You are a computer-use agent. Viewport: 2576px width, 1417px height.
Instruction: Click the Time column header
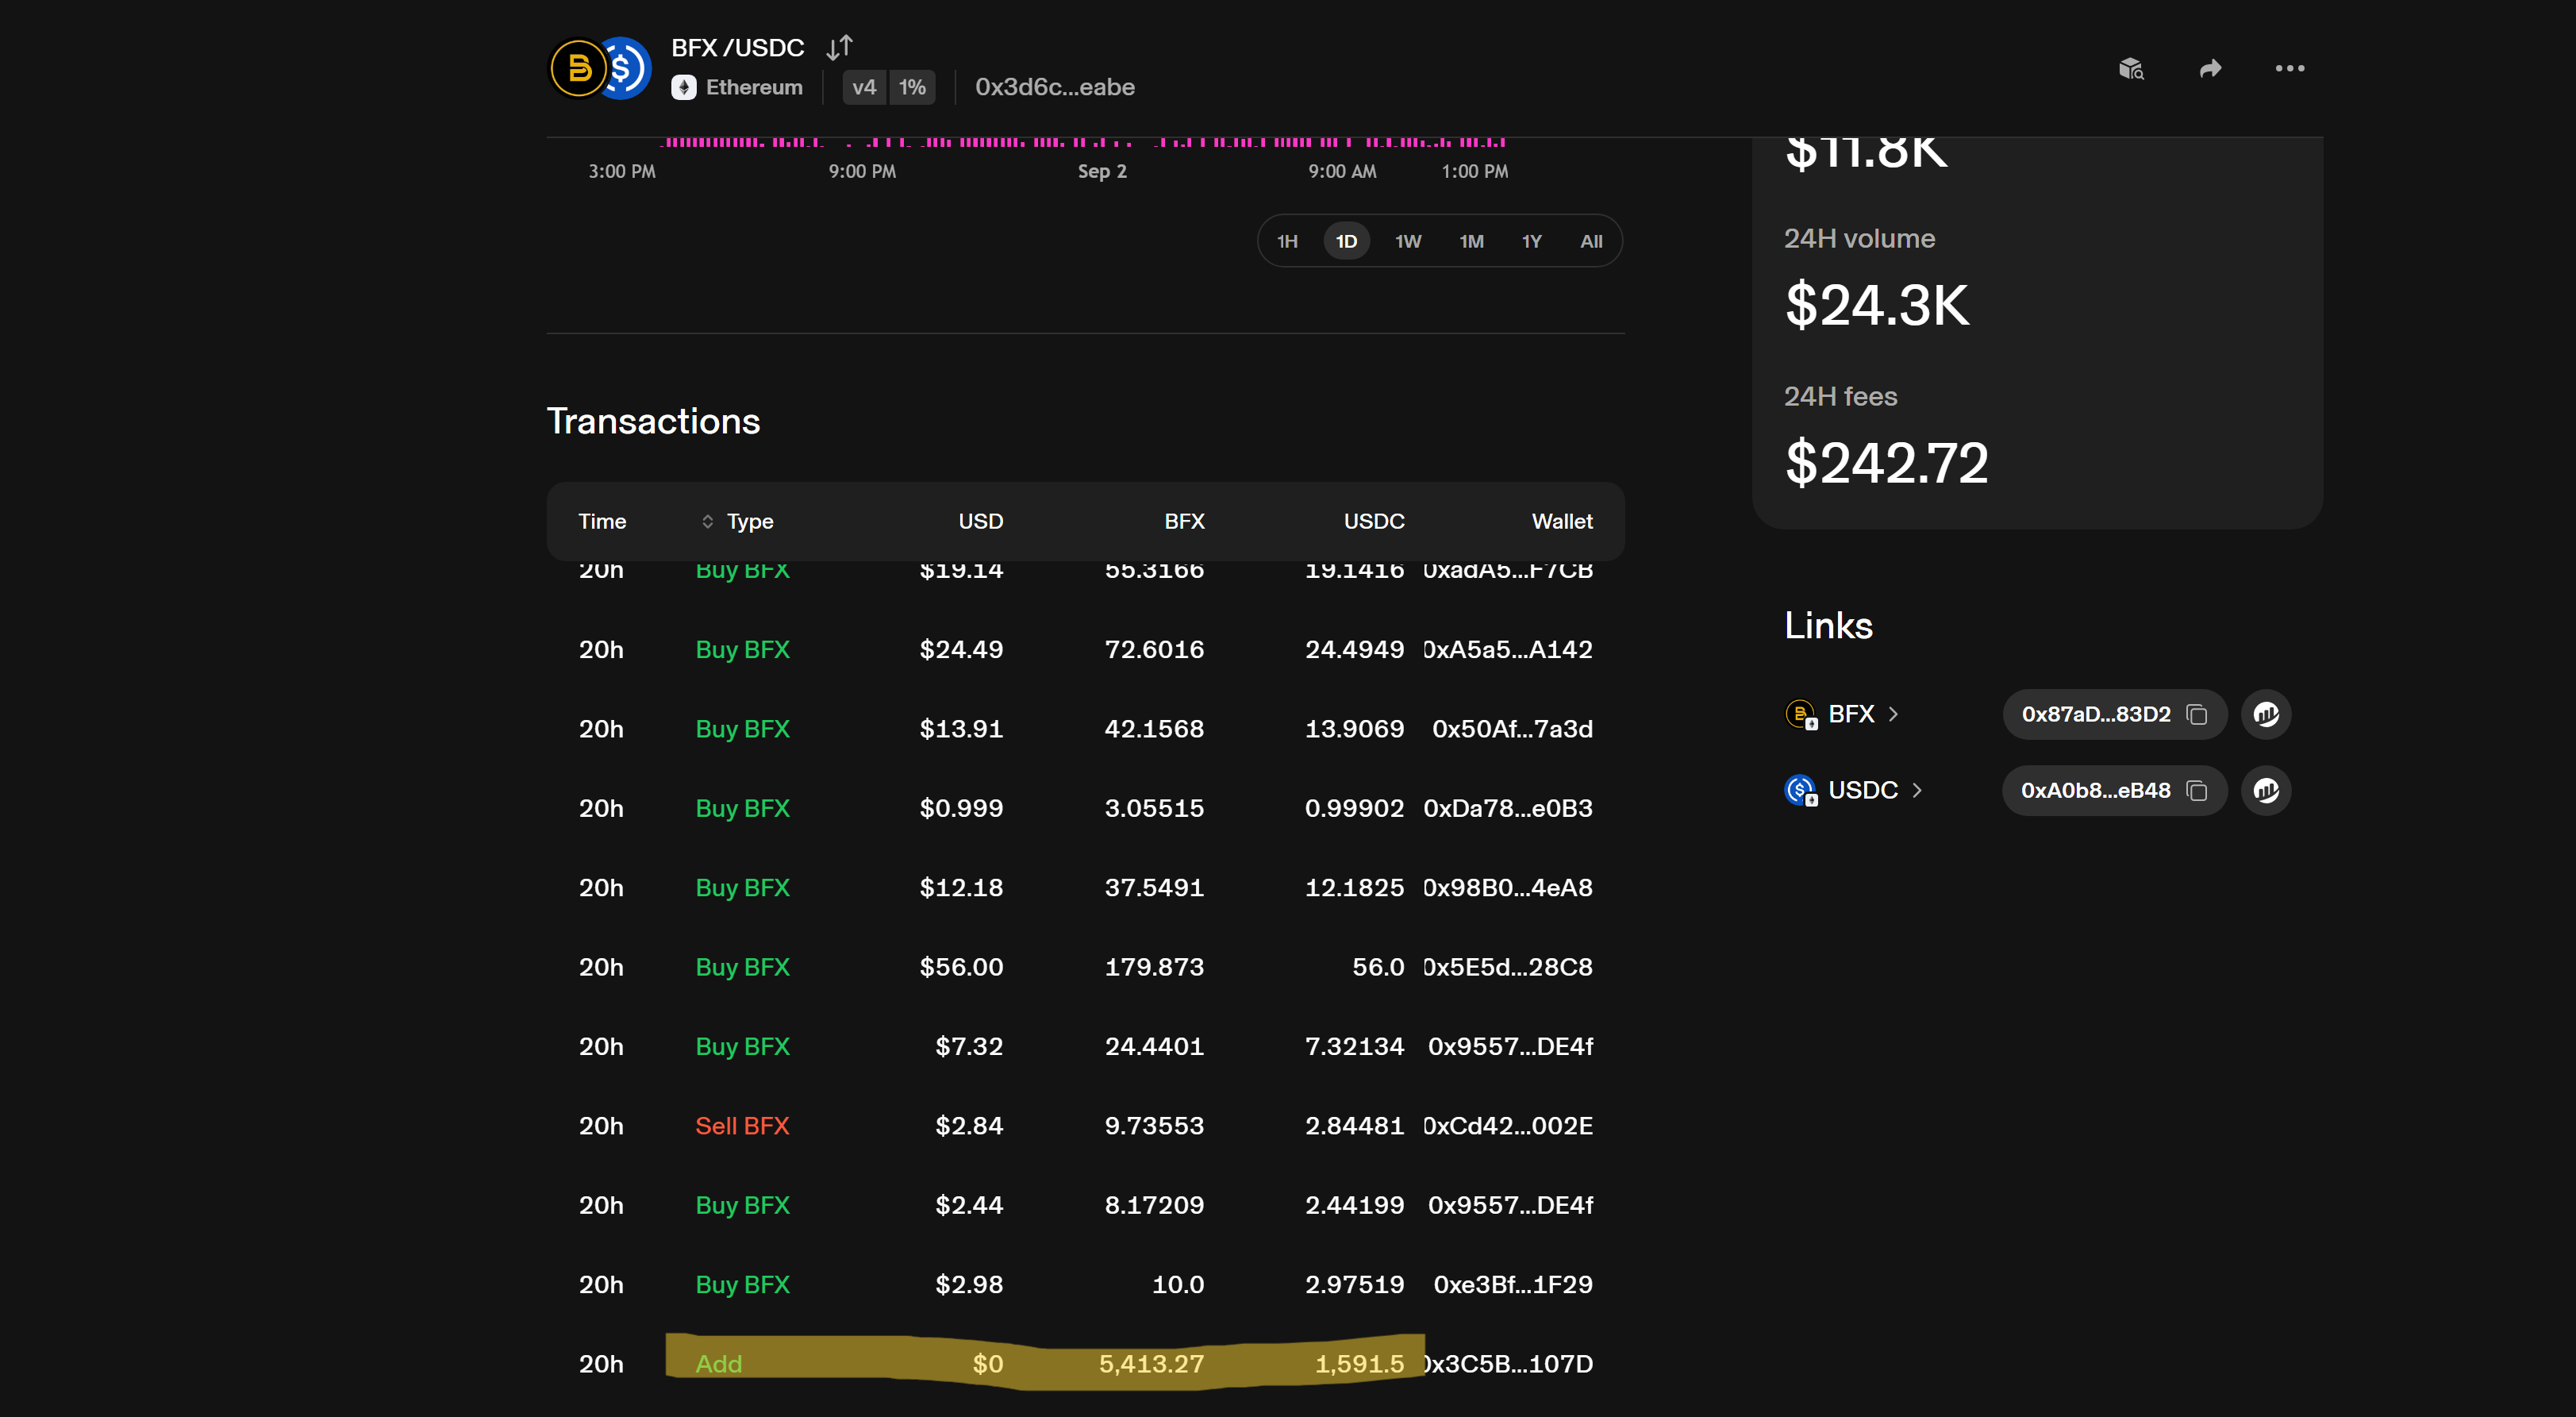[x=602, y=522]
